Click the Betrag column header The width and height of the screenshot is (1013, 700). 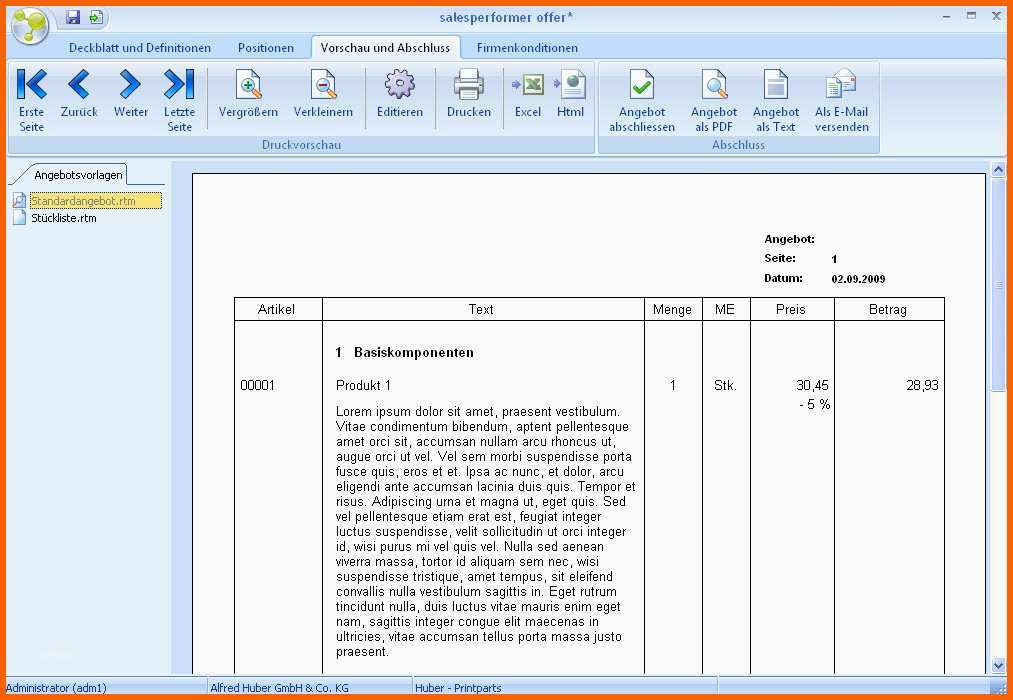pos(888,309)
